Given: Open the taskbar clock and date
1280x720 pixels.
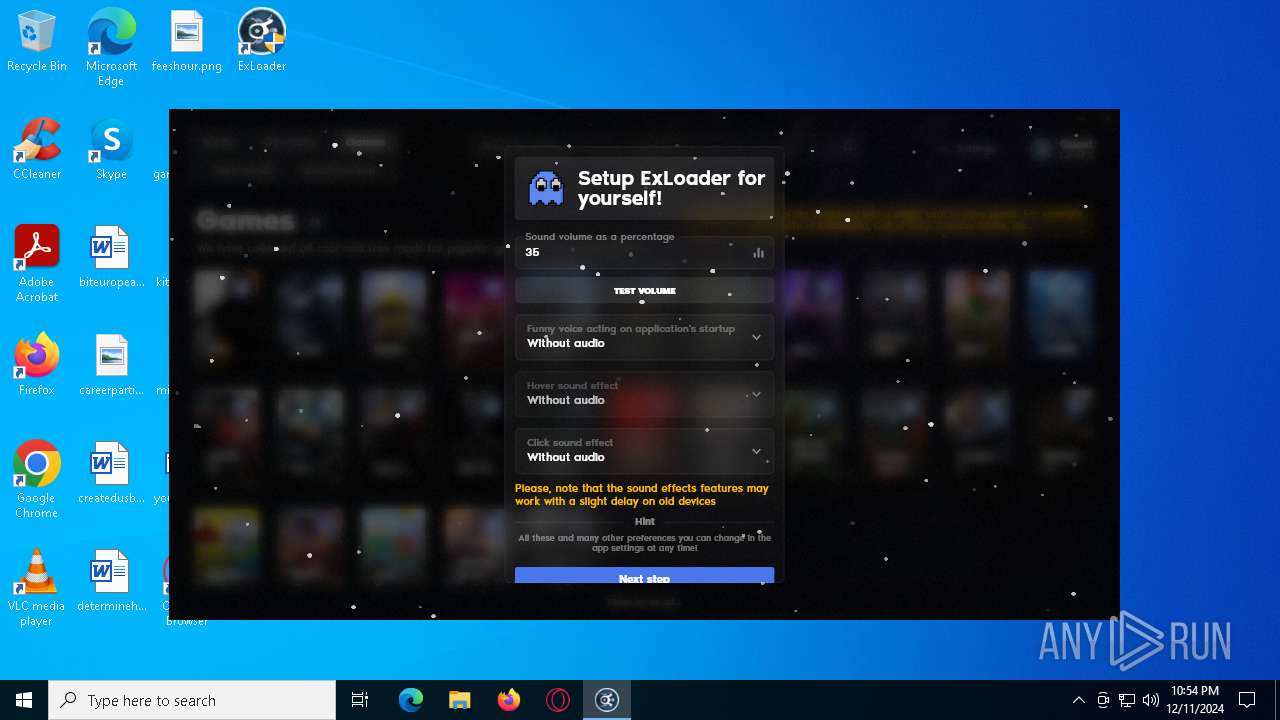Looking at the screenshot, I should pos(1195,700).
